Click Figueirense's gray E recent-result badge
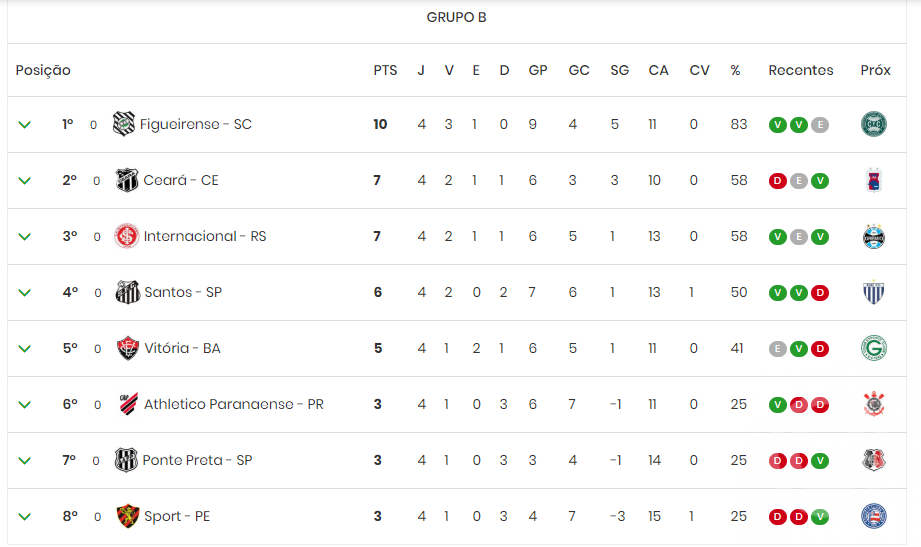Image resolution: width=921 pixels, height=547 pixels. 820,125
